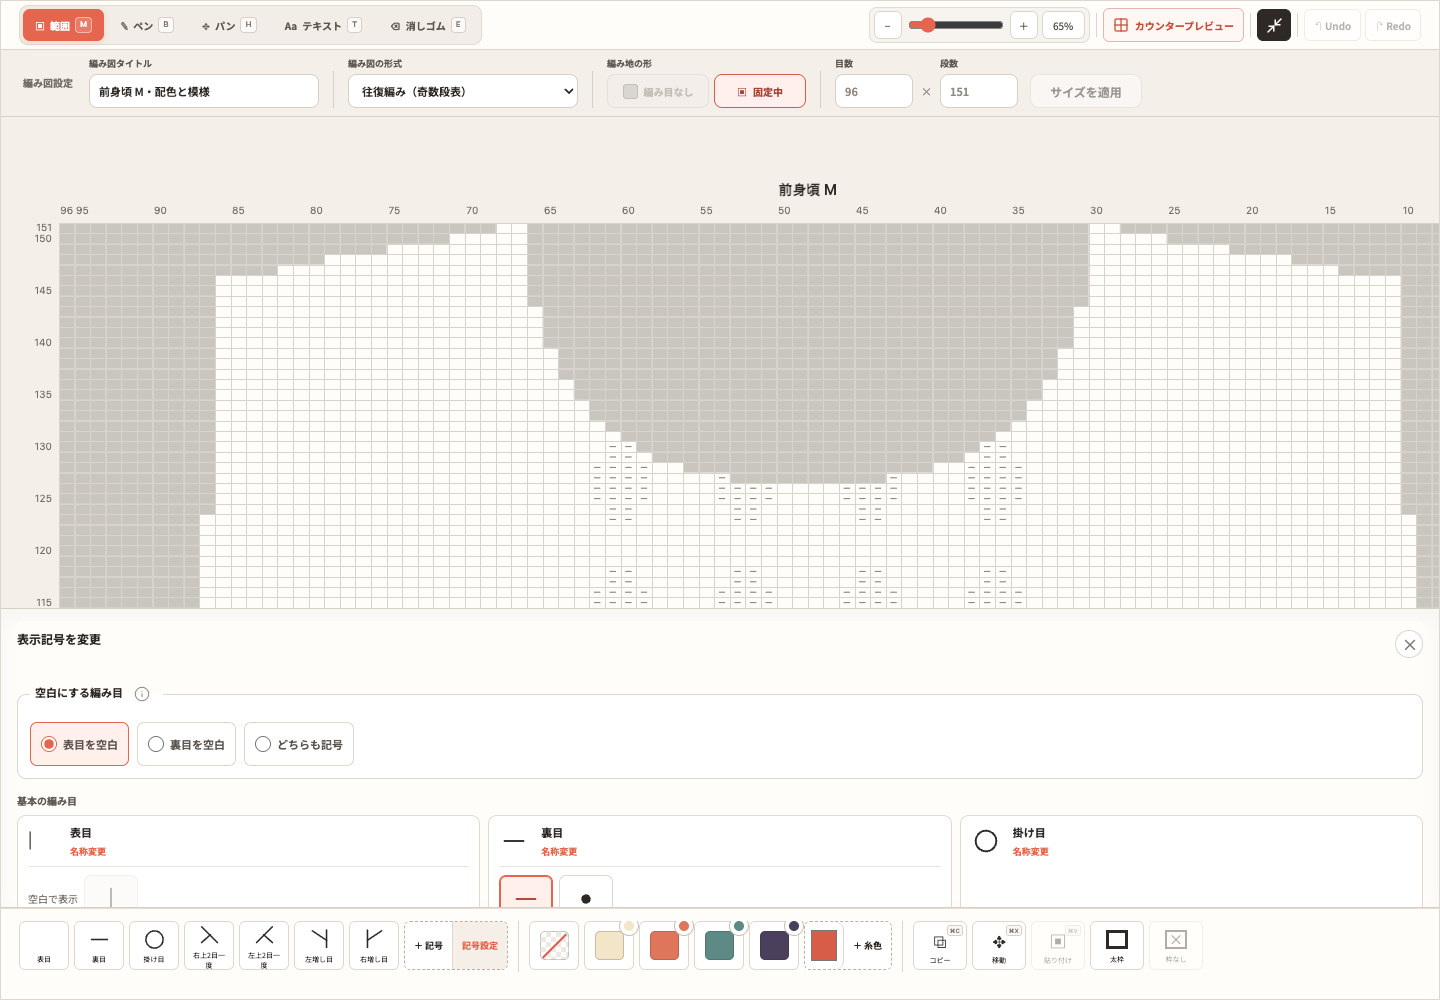Select the 裏目 purl stitch symbol

[x=99, y=945]
